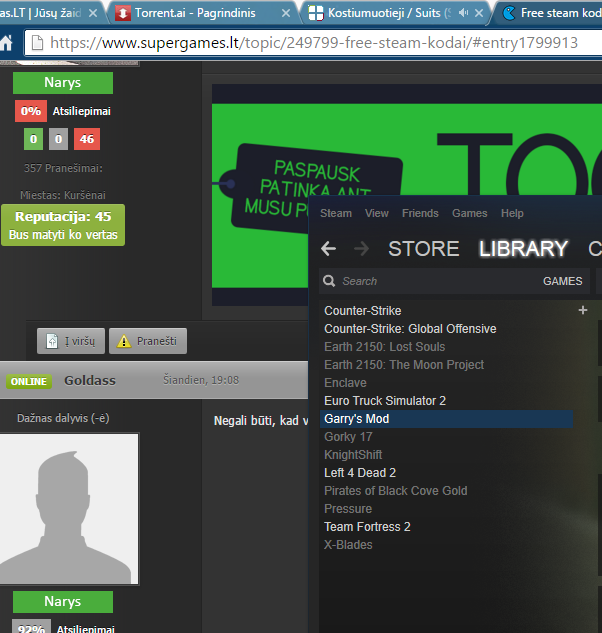Click the page icon in the address bar
Screen dimensions: 602x633
point(38,43)
